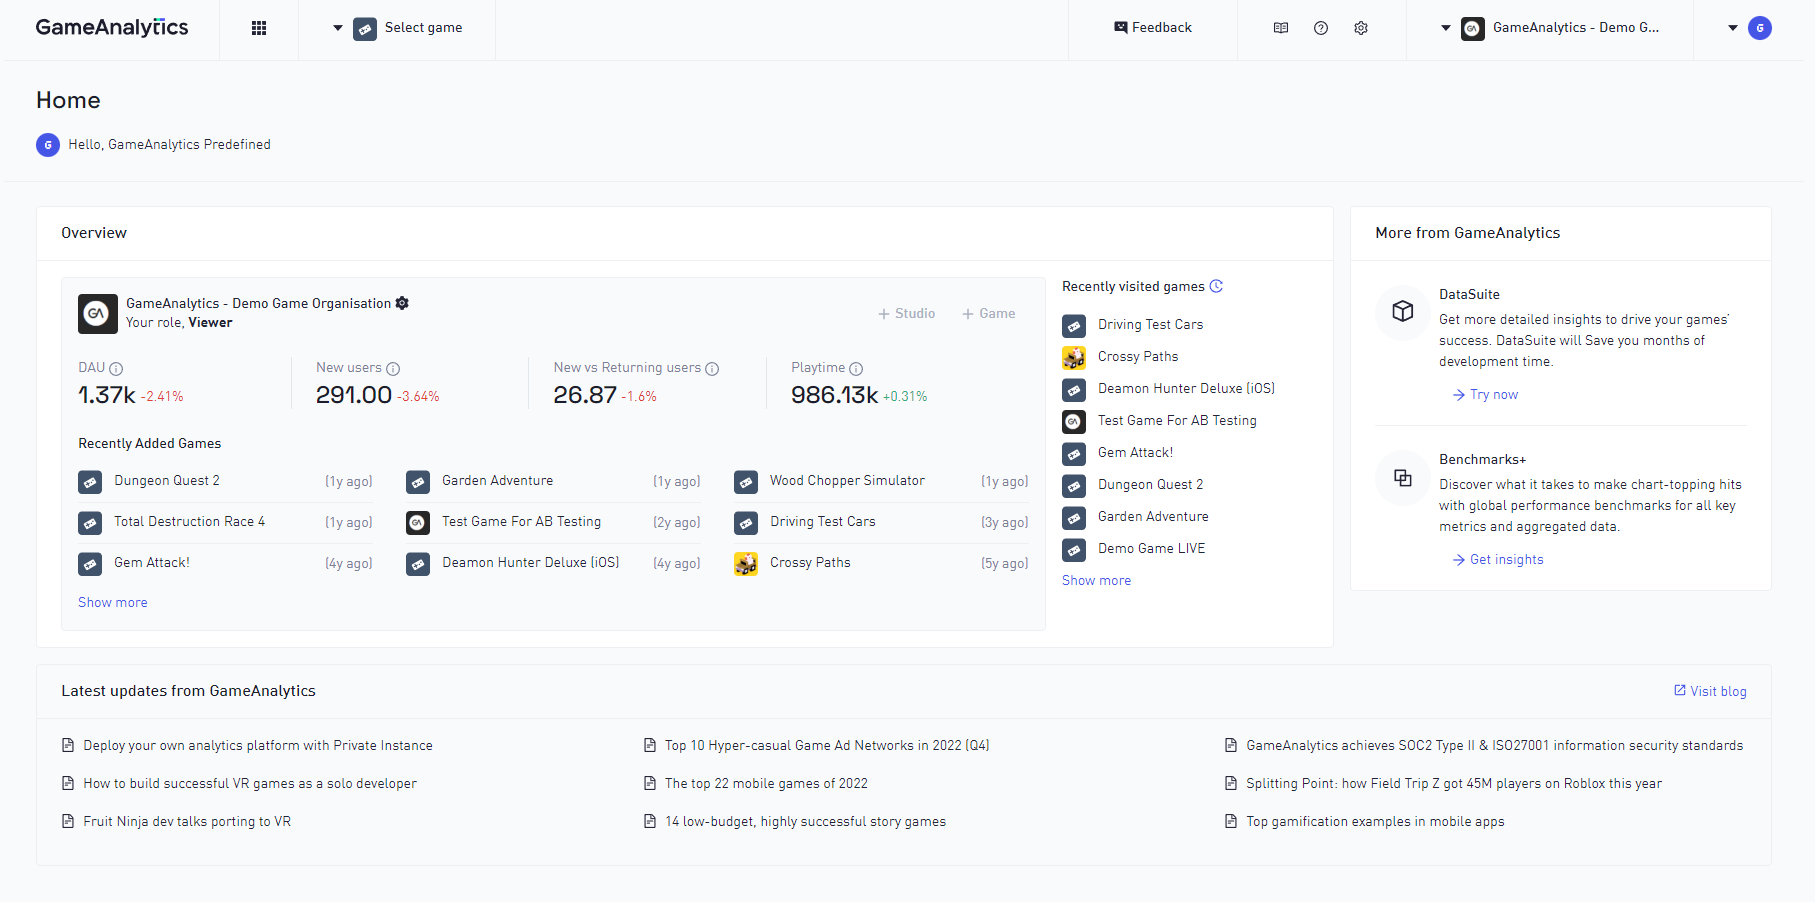Click the Playtime info icon
This screenshot has width=1815, height=902.
(x=856, y=369)
